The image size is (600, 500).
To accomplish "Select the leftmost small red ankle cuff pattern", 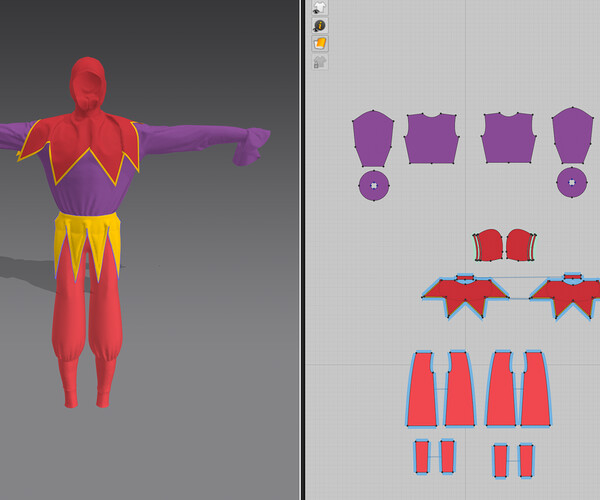I will point(422,457).
